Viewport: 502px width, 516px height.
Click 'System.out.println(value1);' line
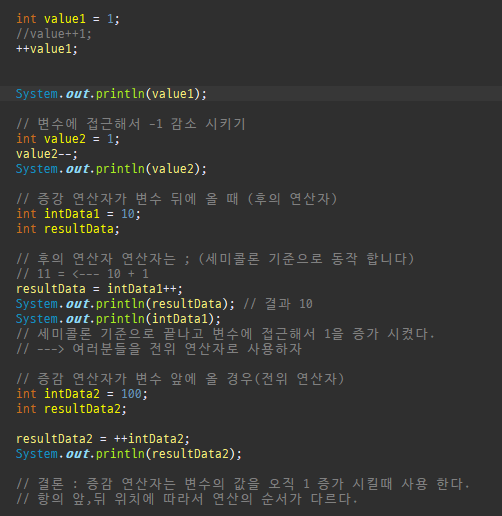111,94
